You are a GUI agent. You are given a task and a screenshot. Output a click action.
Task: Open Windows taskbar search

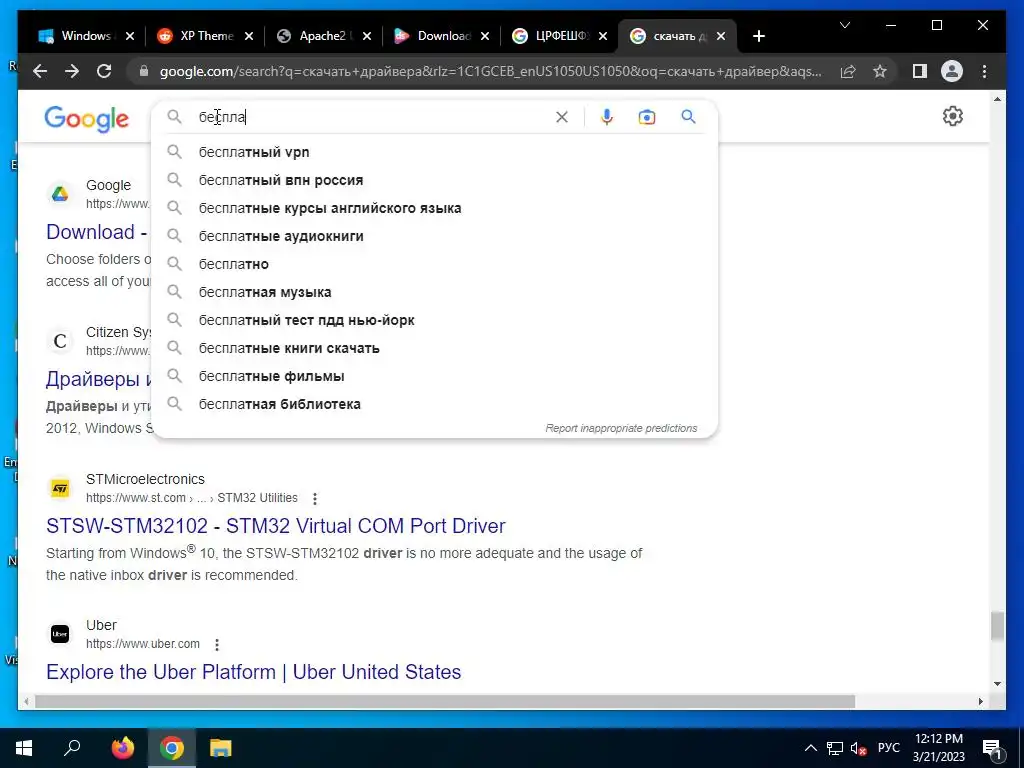tap(72, 748)
